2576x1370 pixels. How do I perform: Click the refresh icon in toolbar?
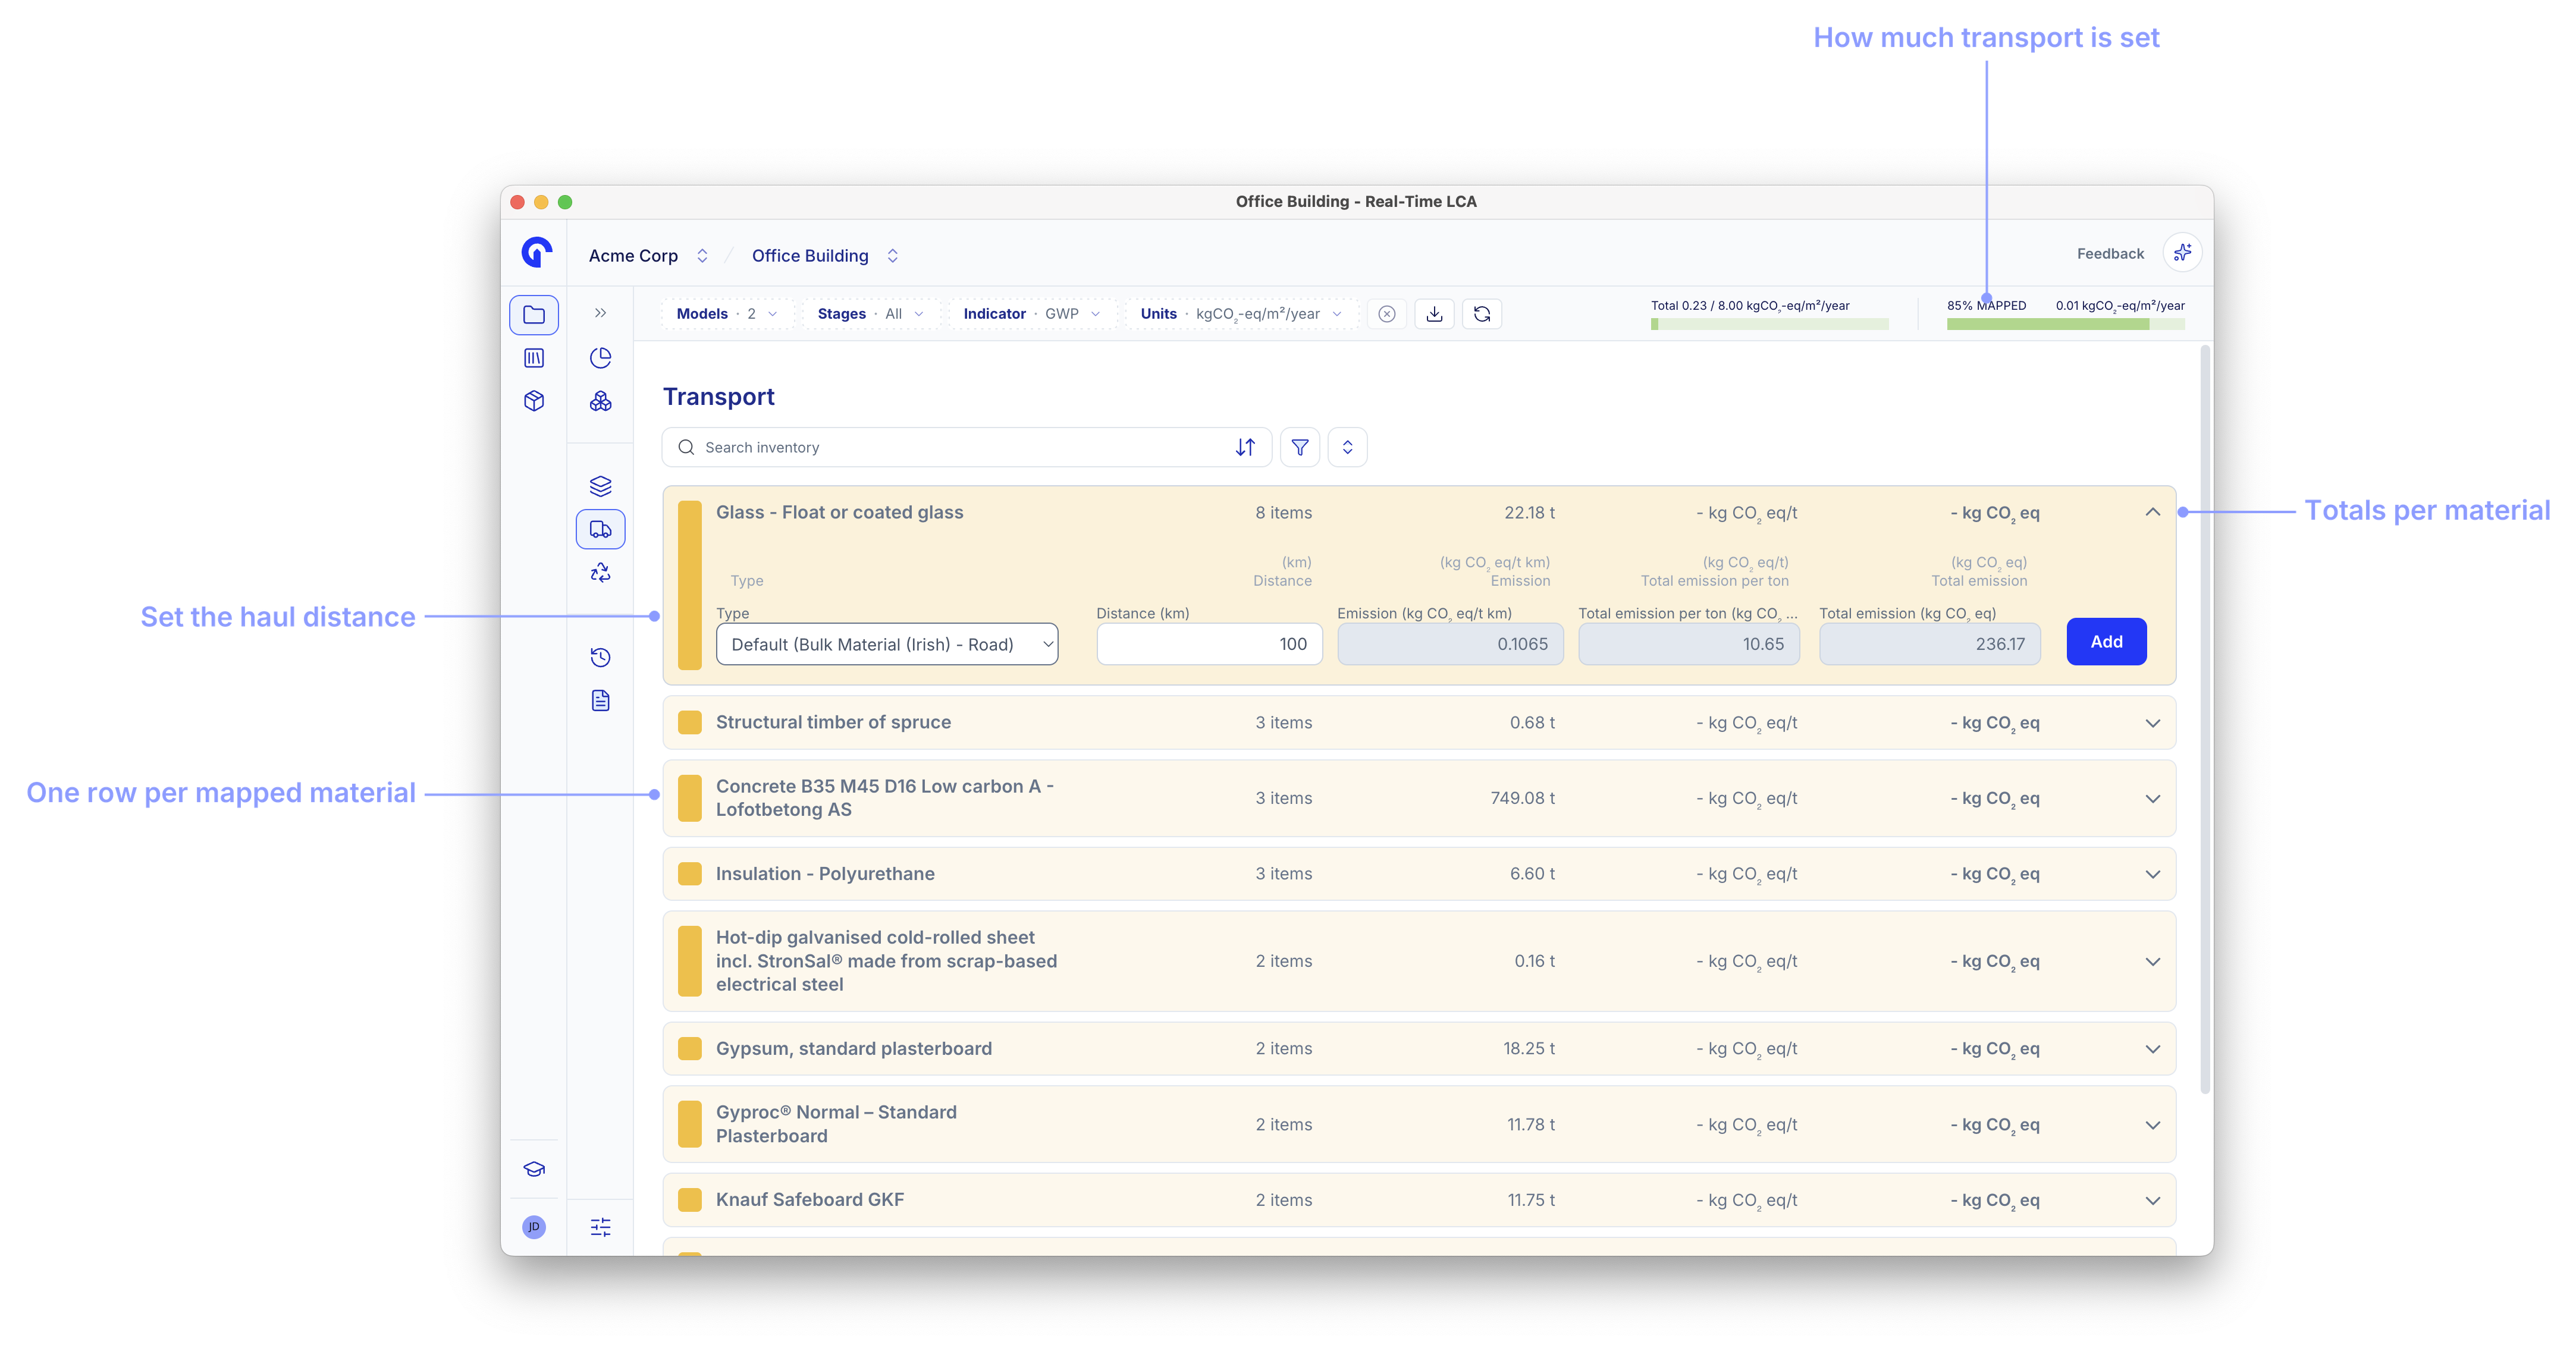pyautogui.click(x=1482, y=314)
